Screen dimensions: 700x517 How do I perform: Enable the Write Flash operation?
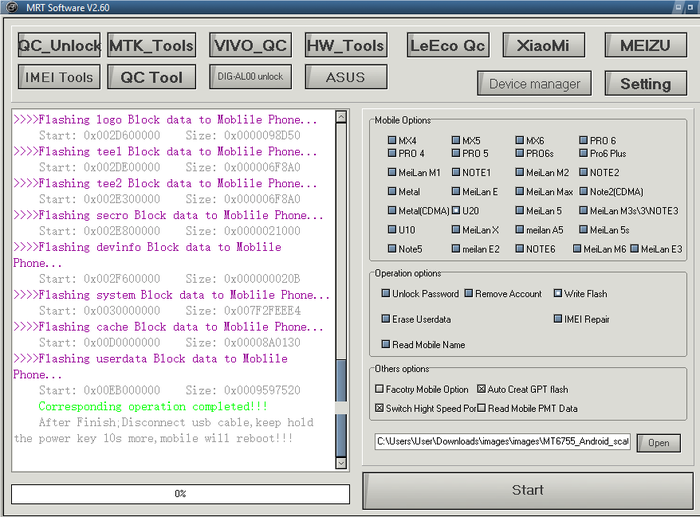[x=558, y=294]
